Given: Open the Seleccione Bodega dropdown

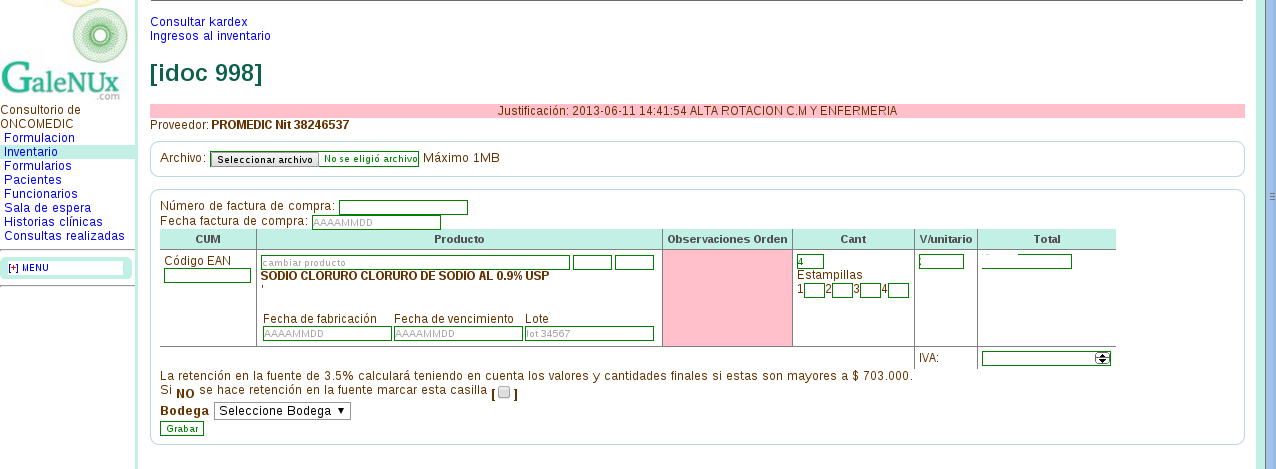Looking at the screenshot, I should [x=282, y=411].
